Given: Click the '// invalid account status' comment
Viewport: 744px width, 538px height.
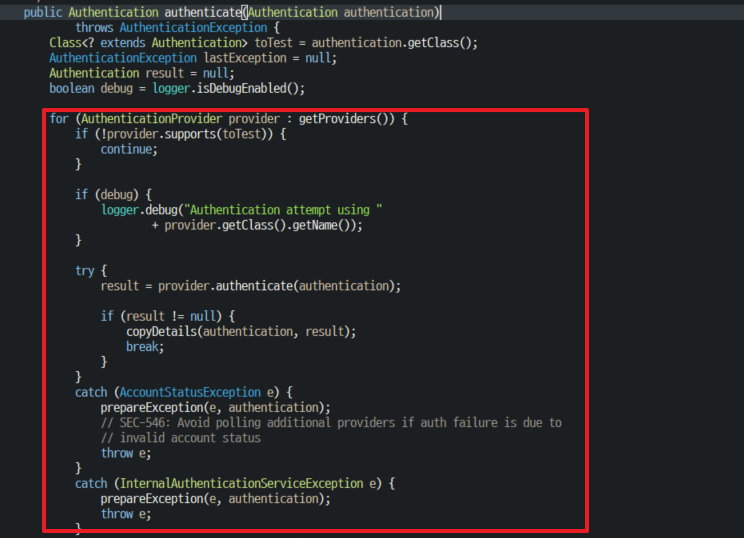Looking at the screenshot, I should click(180, 437).
